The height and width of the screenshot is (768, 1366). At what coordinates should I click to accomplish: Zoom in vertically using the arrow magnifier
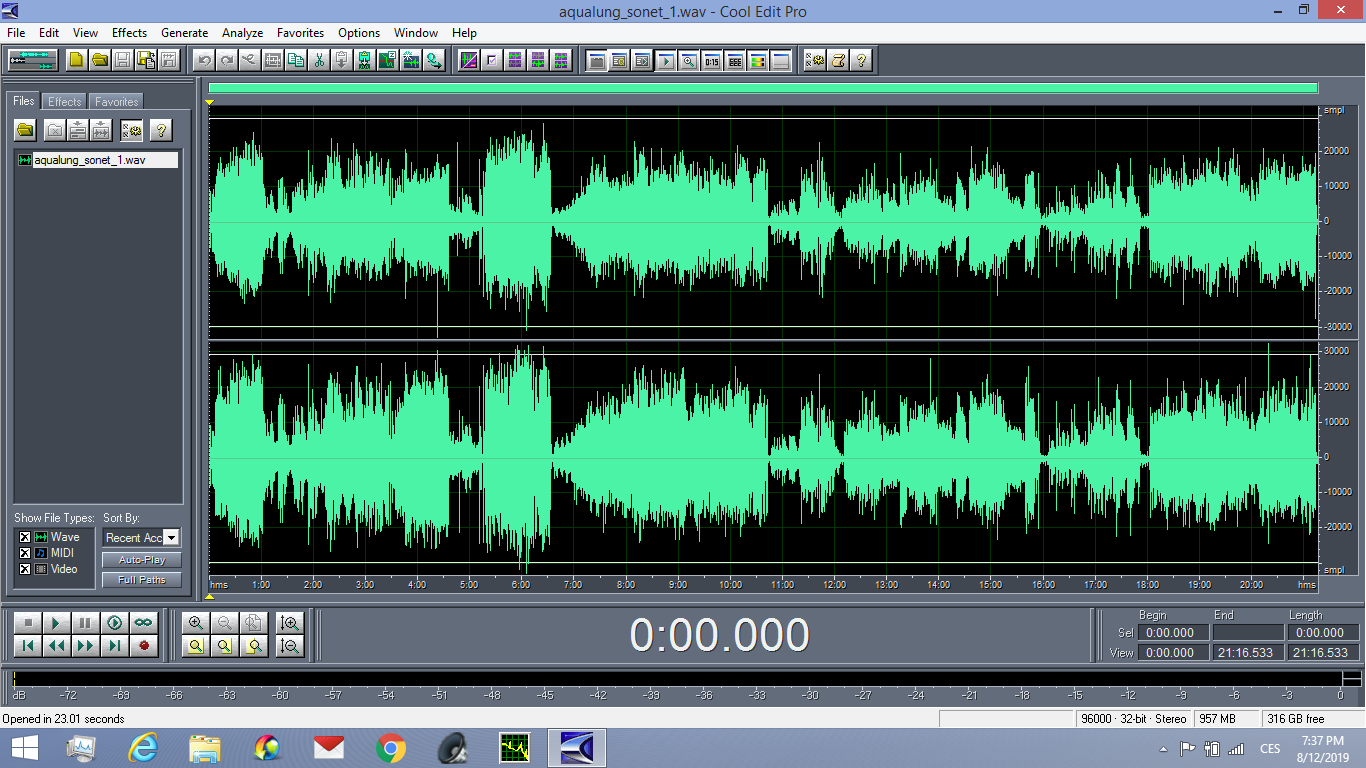pos(290,622)
